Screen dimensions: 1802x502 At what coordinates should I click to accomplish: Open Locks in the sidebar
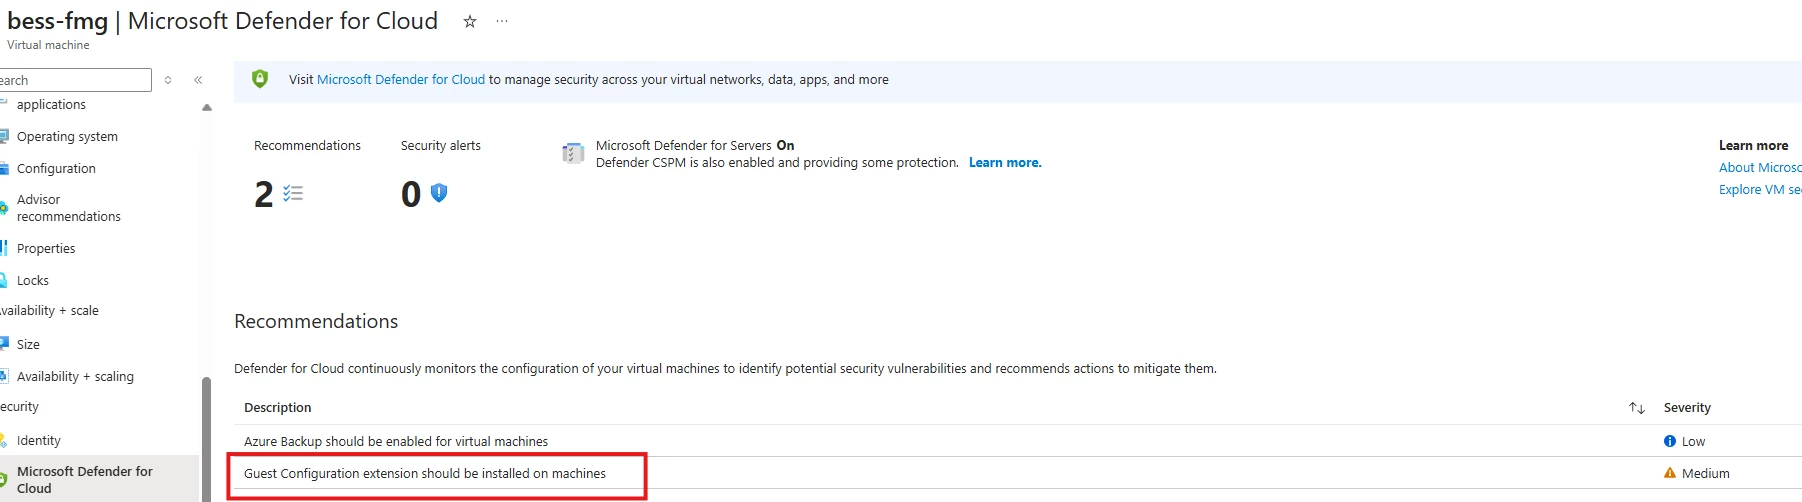[33, 280]
